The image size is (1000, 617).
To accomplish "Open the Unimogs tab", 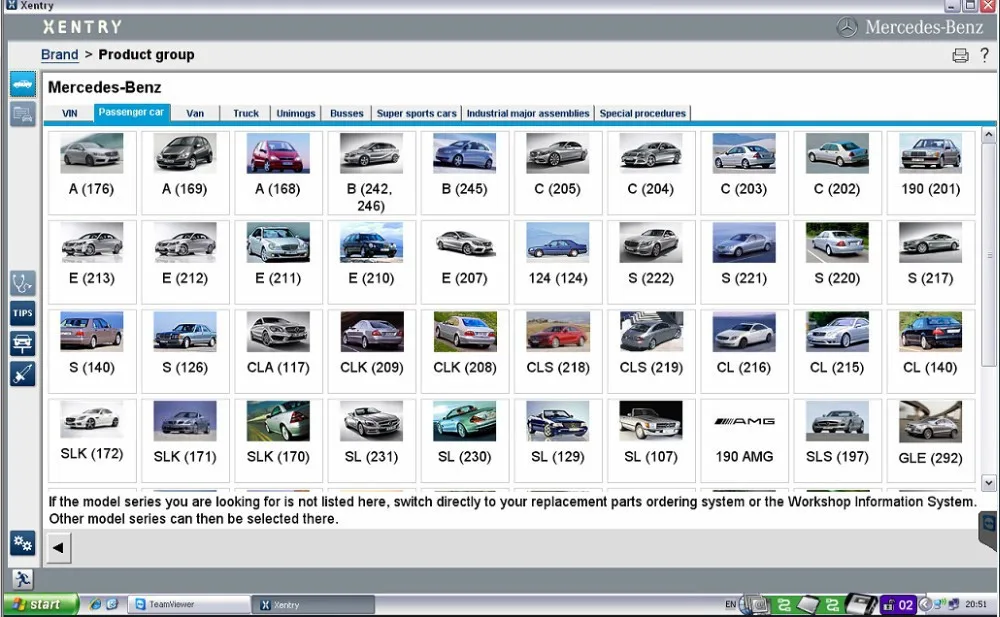I will coord(296,114).
